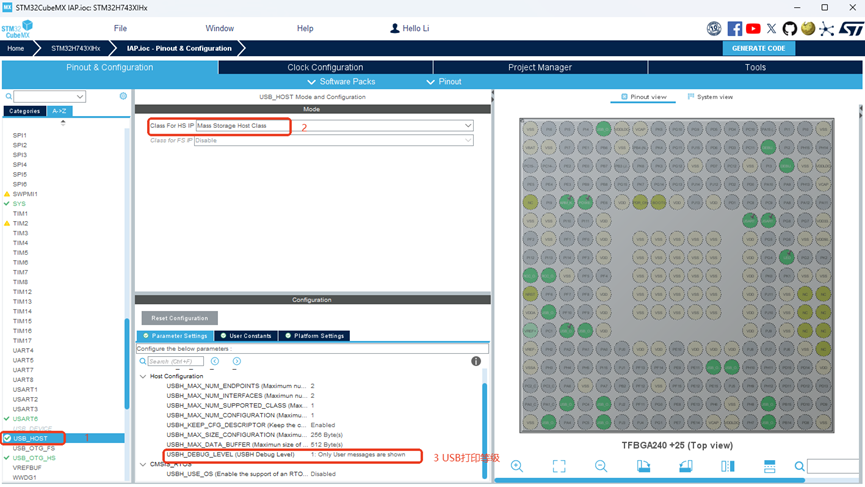The width and height of the screenshot is (865, 487).
Task: Click the gold globe icon
Action: pos(808,29)
